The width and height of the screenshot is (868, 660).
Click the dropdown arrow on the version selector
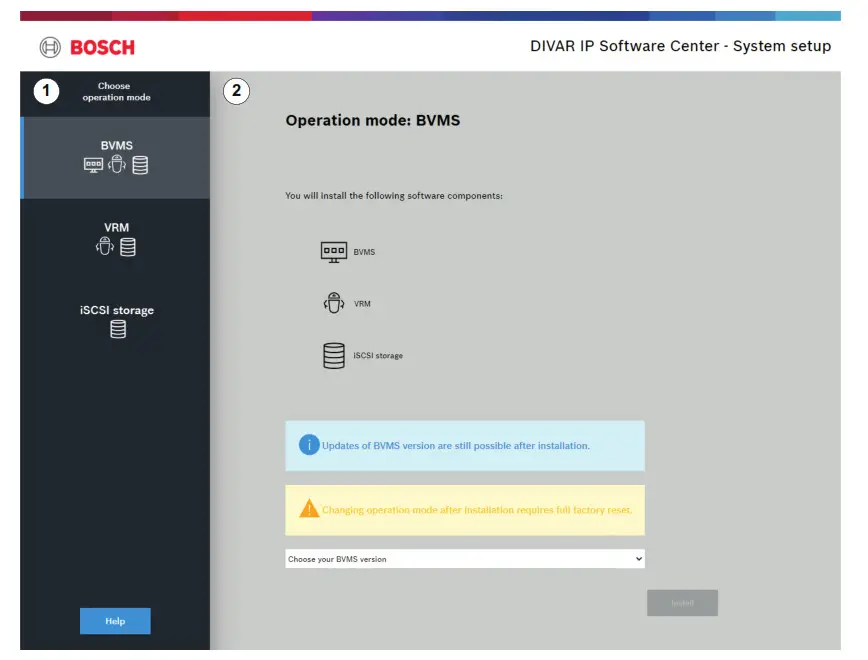pos(637,559)
